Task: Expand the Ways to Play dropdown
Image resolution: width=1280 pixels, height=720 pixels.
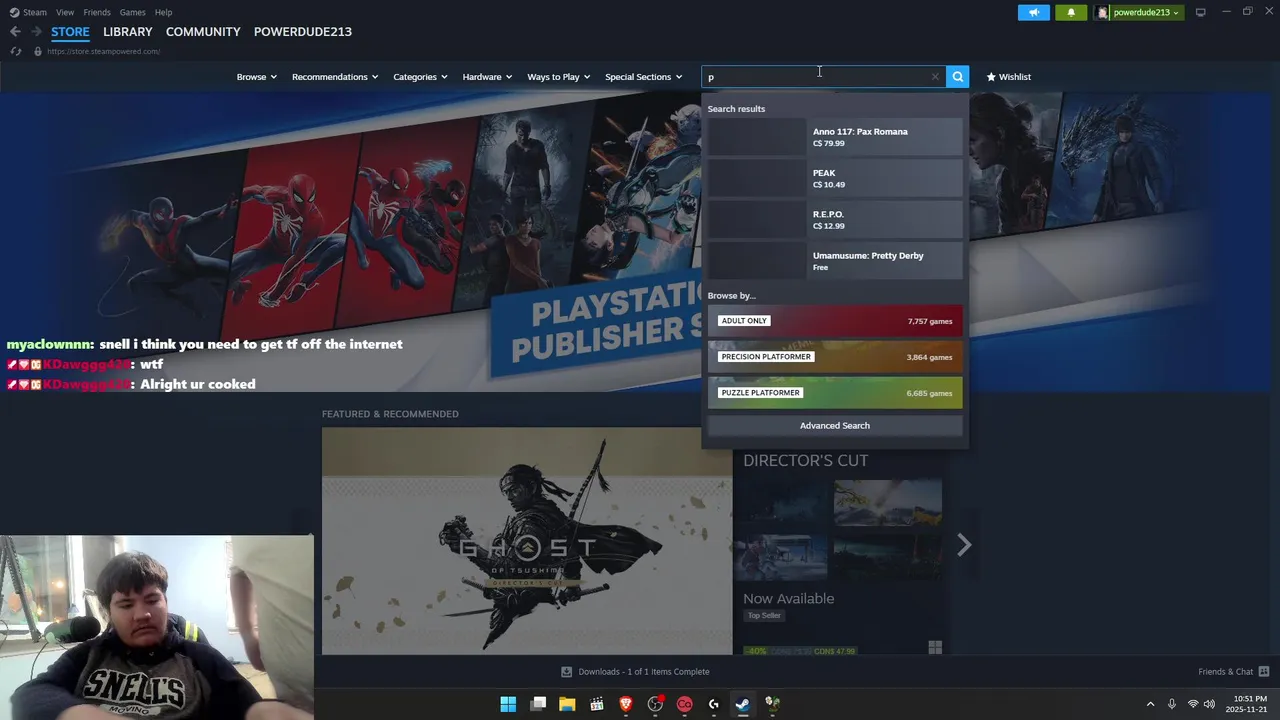Action: (558, 77)
